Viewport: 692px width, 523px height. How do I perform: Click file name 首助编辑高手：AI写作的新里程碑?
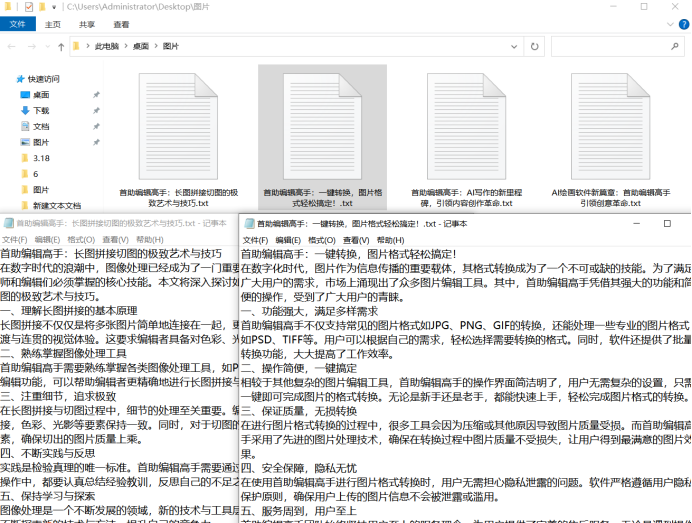coord(466,198)
